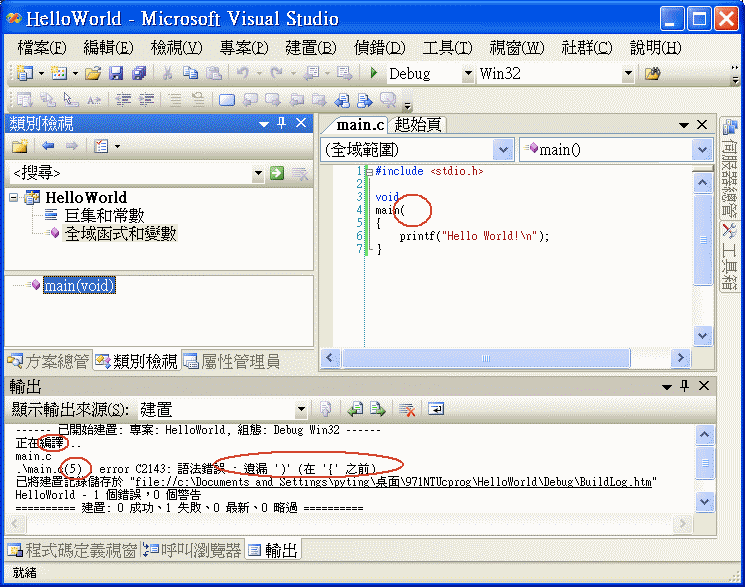This screenshot has height=587, width=745.
Task: Open the 工具(T) menu
Action: 448,48
